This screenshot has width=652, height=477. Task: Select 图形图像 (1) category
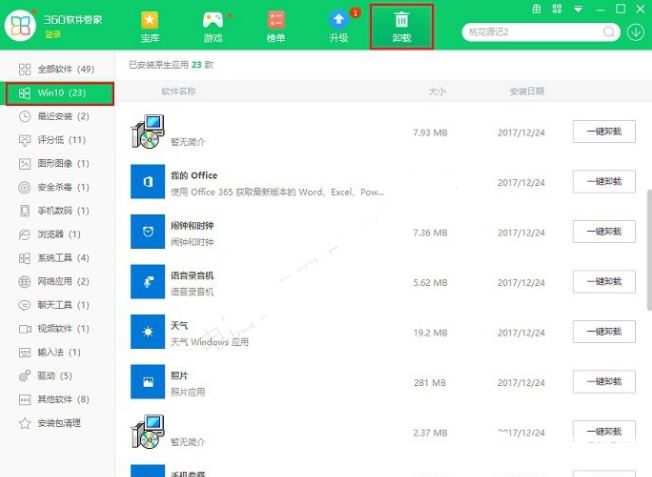point(57,163)
